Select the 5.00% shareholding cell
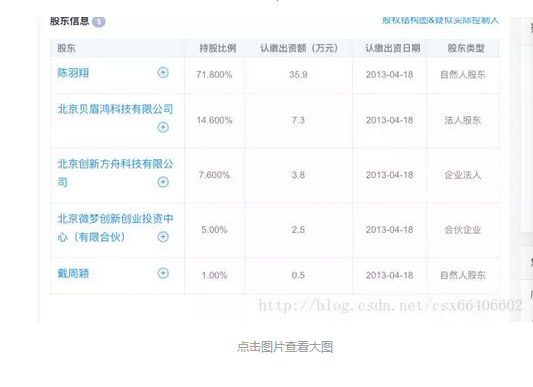533x387 pixels. click(x=214, y=230)
